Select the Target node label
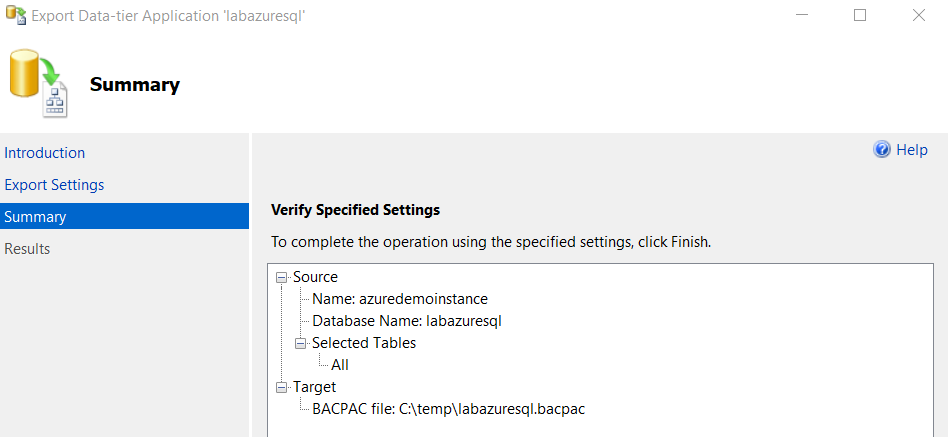This screenshot has height=437, width=948. pos(314,387)
